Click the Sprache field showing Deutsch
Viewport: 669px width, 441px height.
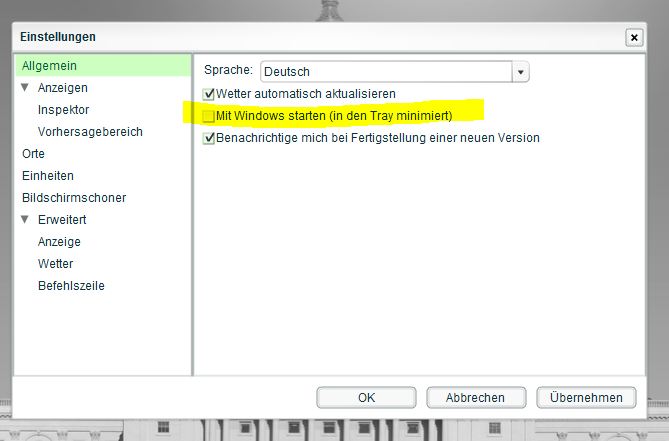(x=386, y=72)
